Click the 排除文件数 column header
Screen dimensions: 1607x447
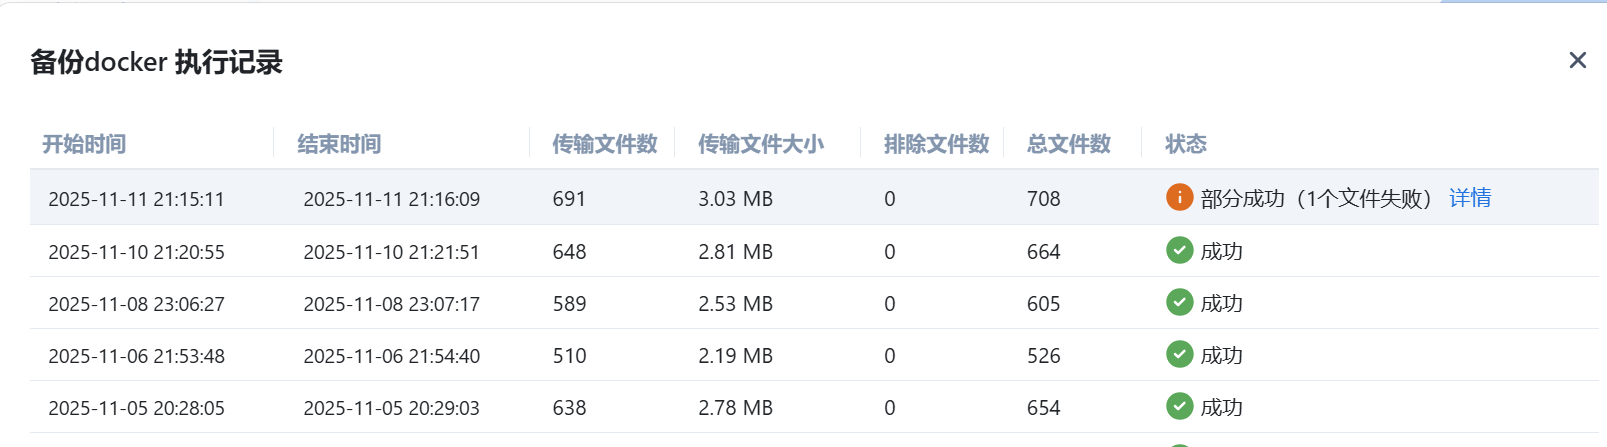point(936,144)
